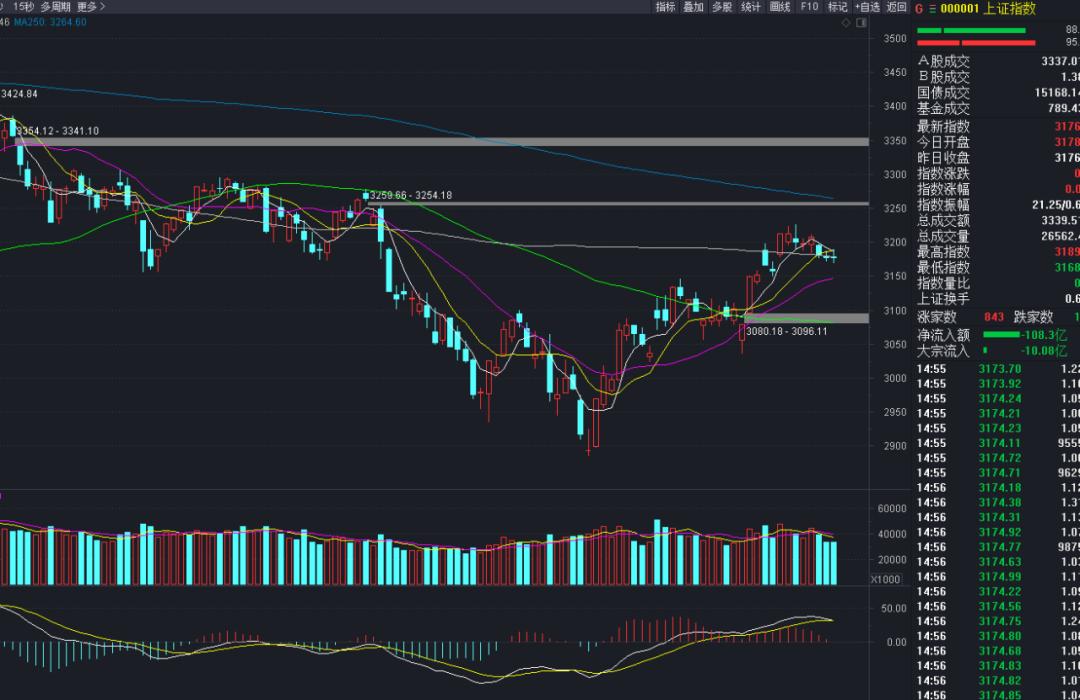1080x700 pixels.
Task: Click the 2900 price axis label
Action: pyautogui.click(x=895, y=446)
